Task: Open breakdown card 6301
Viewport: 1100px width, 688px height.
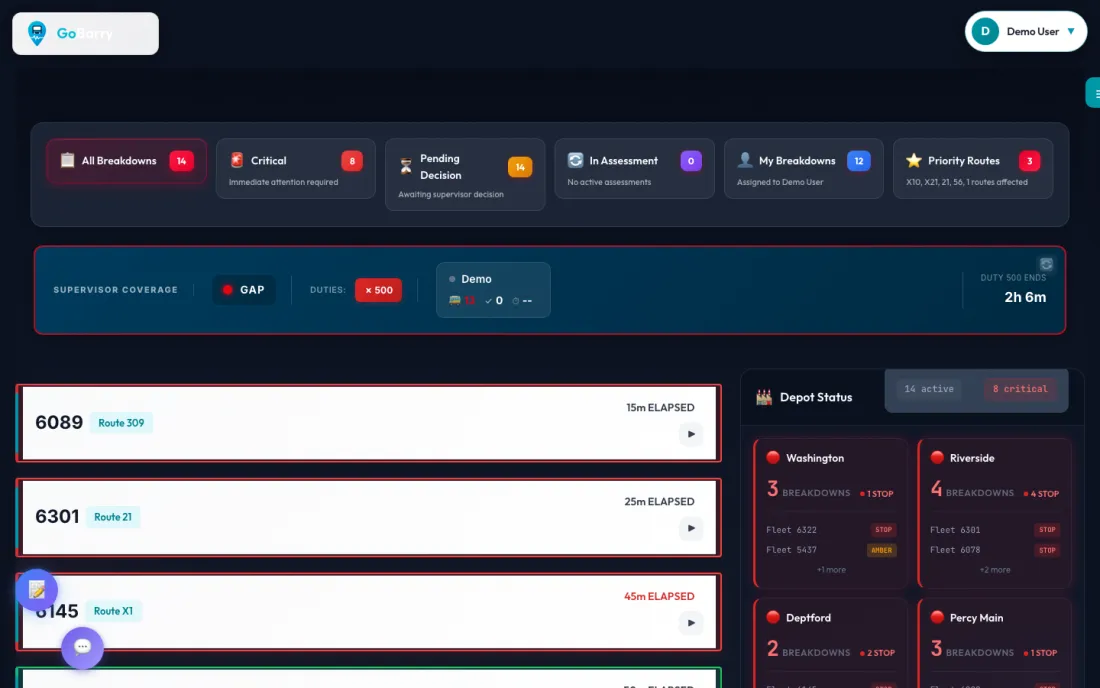Action: (369, 518)
